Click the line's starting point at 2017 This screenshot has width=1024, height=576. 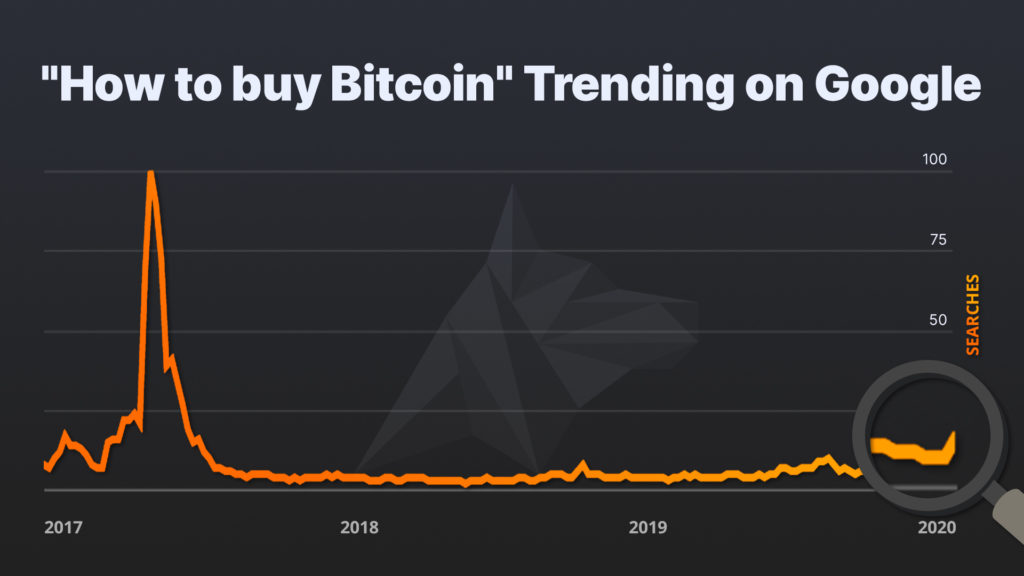(46, 465)
